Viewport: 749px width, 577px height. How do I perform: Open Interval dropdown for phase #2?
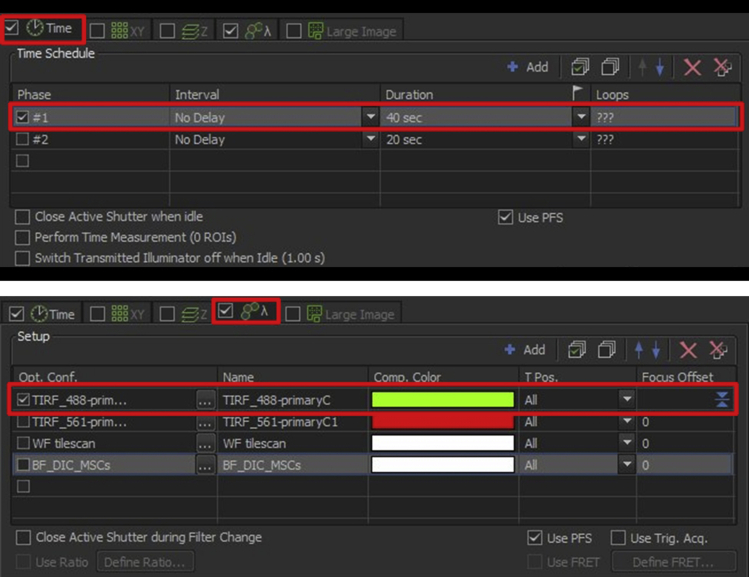pos(369,140)
